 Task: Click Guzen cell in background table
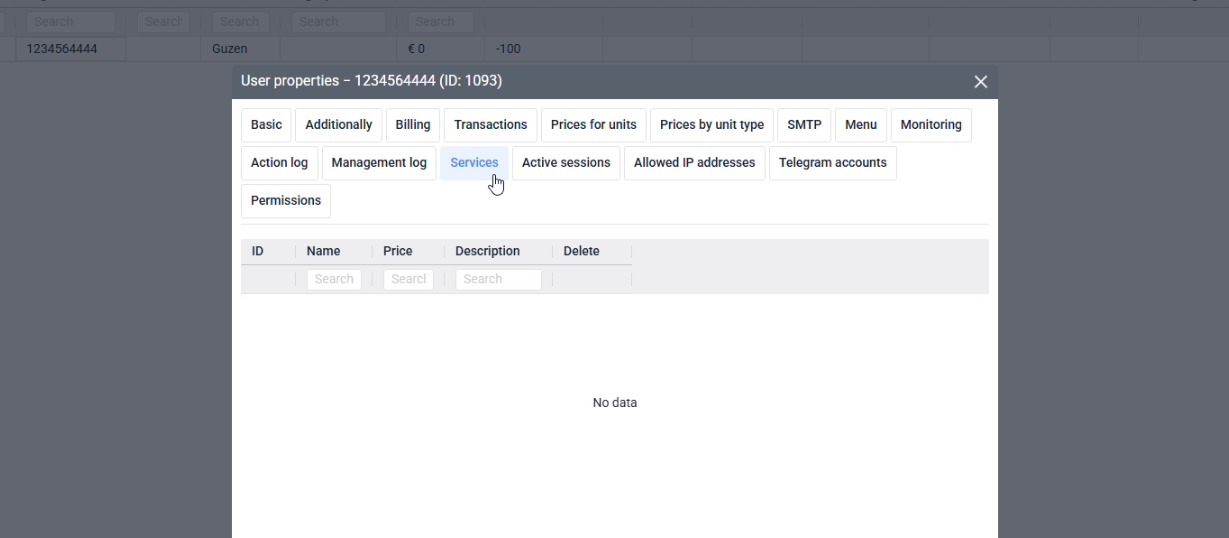pos(229,49)
